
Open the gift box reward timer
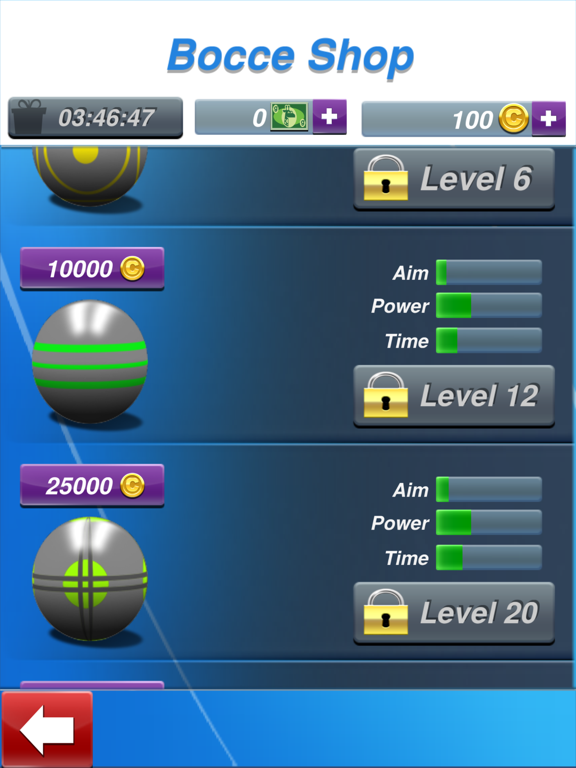tap(96, 118)
